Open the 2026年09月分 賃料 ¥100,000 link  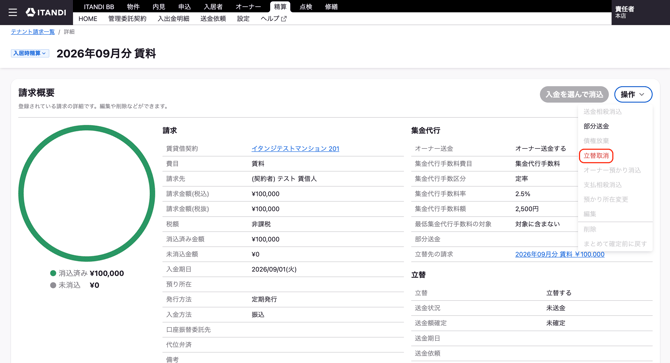point(560,255)
